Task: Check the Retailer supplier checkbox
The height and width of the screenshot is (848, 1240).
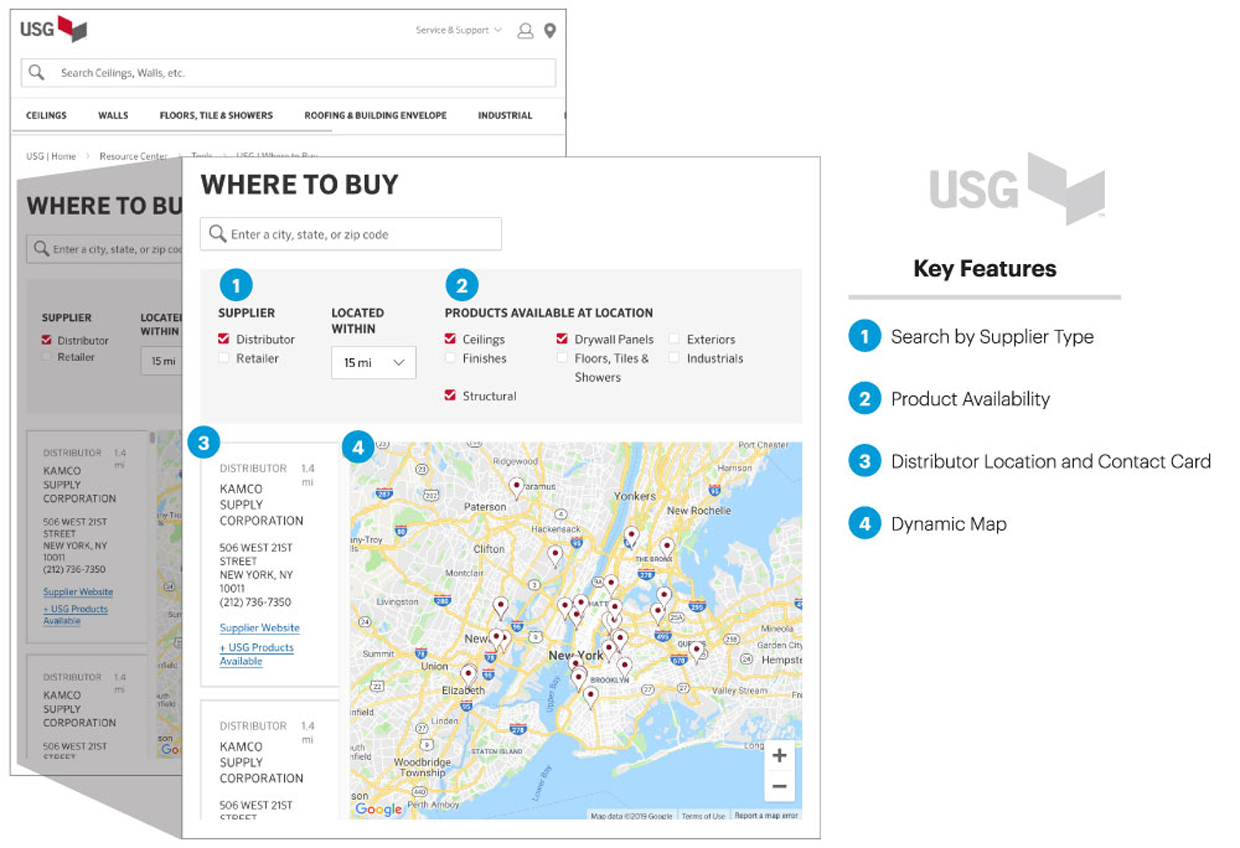Action: 224,356
